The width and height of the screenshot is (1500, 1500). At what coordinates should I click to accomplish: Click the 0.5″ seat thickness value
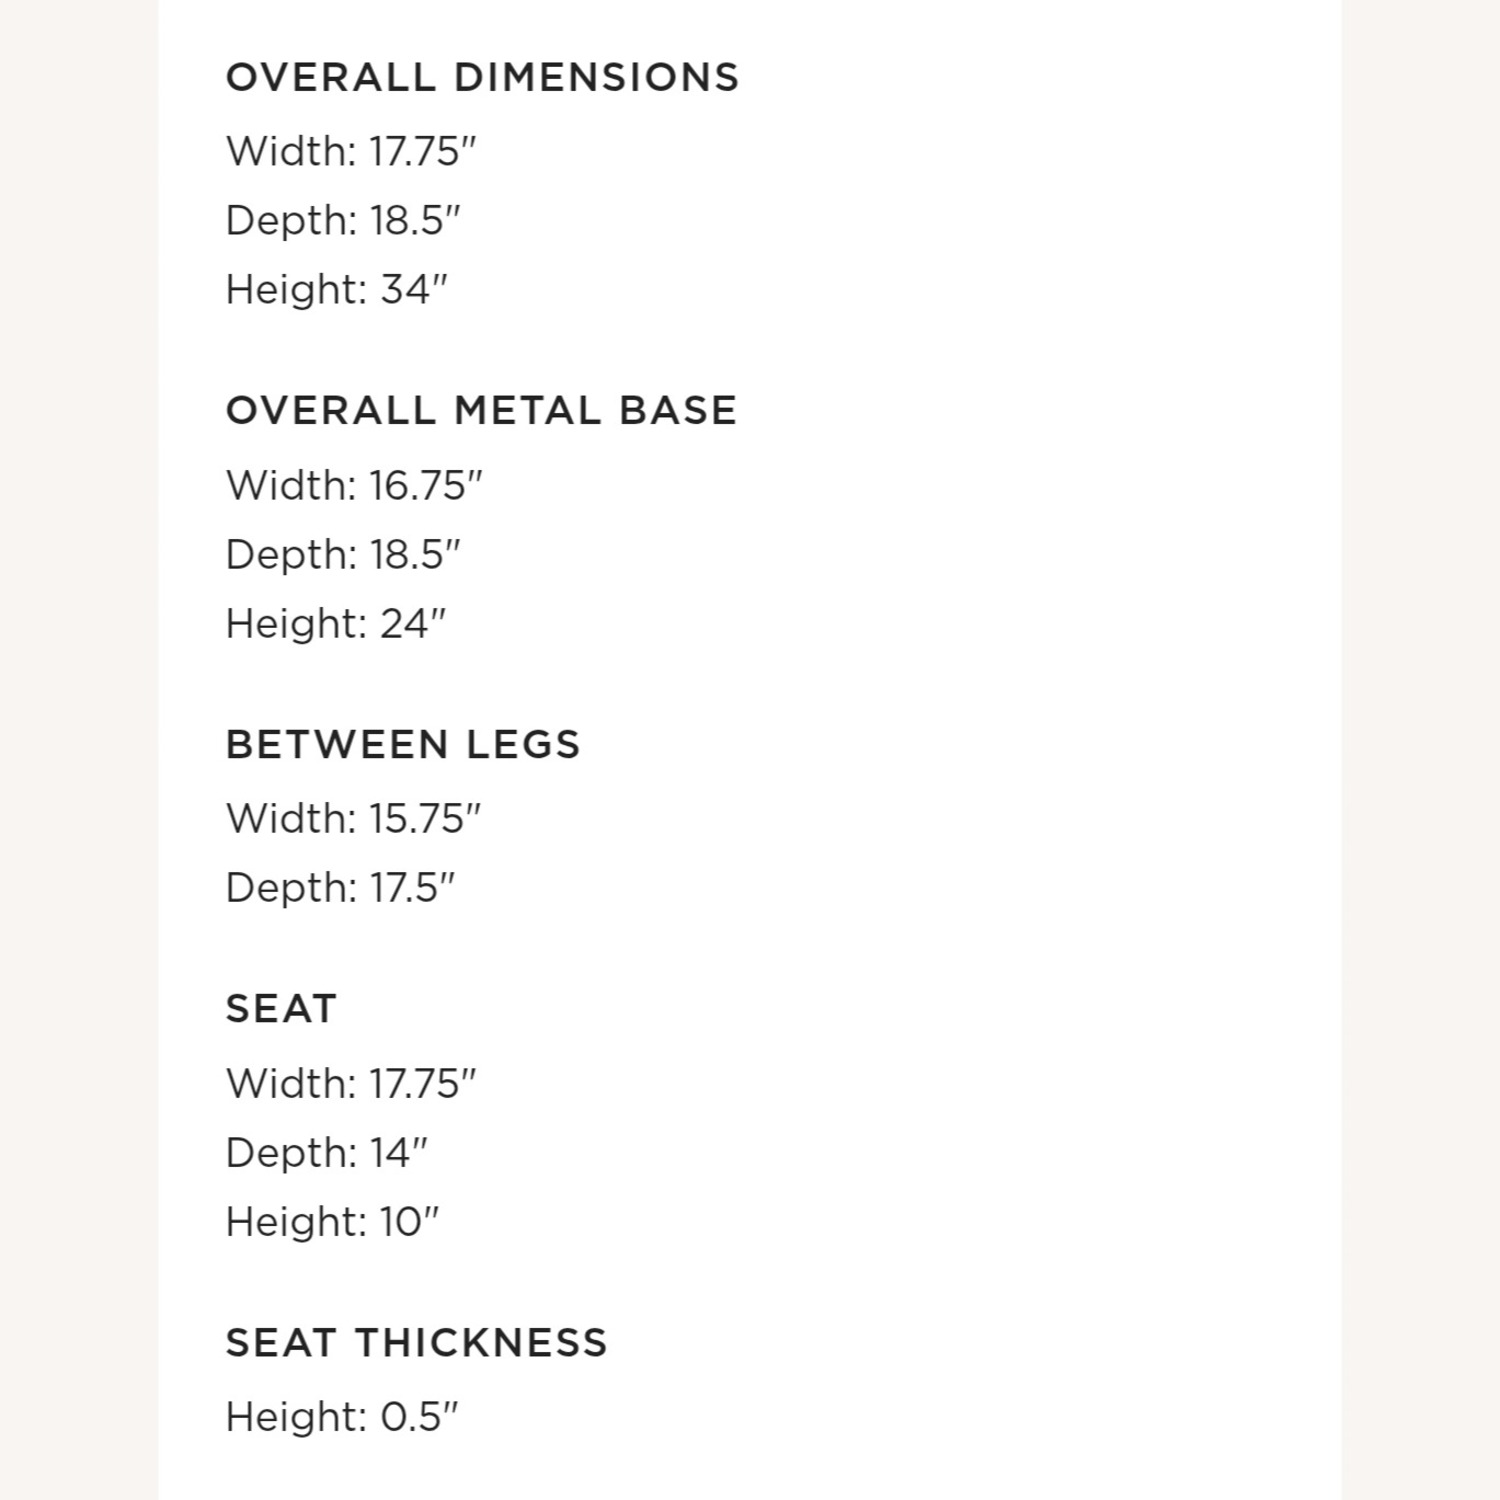pos(419,1417)
